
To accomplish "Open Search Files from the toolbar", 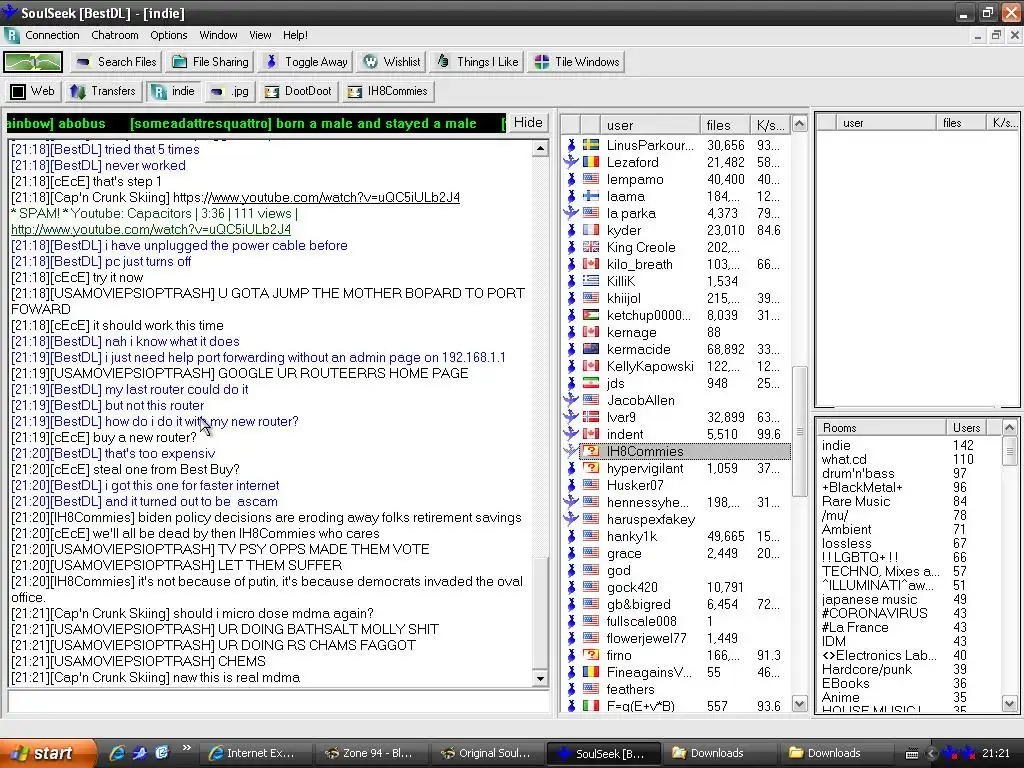I will pyautogui.click(x=116, y=62).
